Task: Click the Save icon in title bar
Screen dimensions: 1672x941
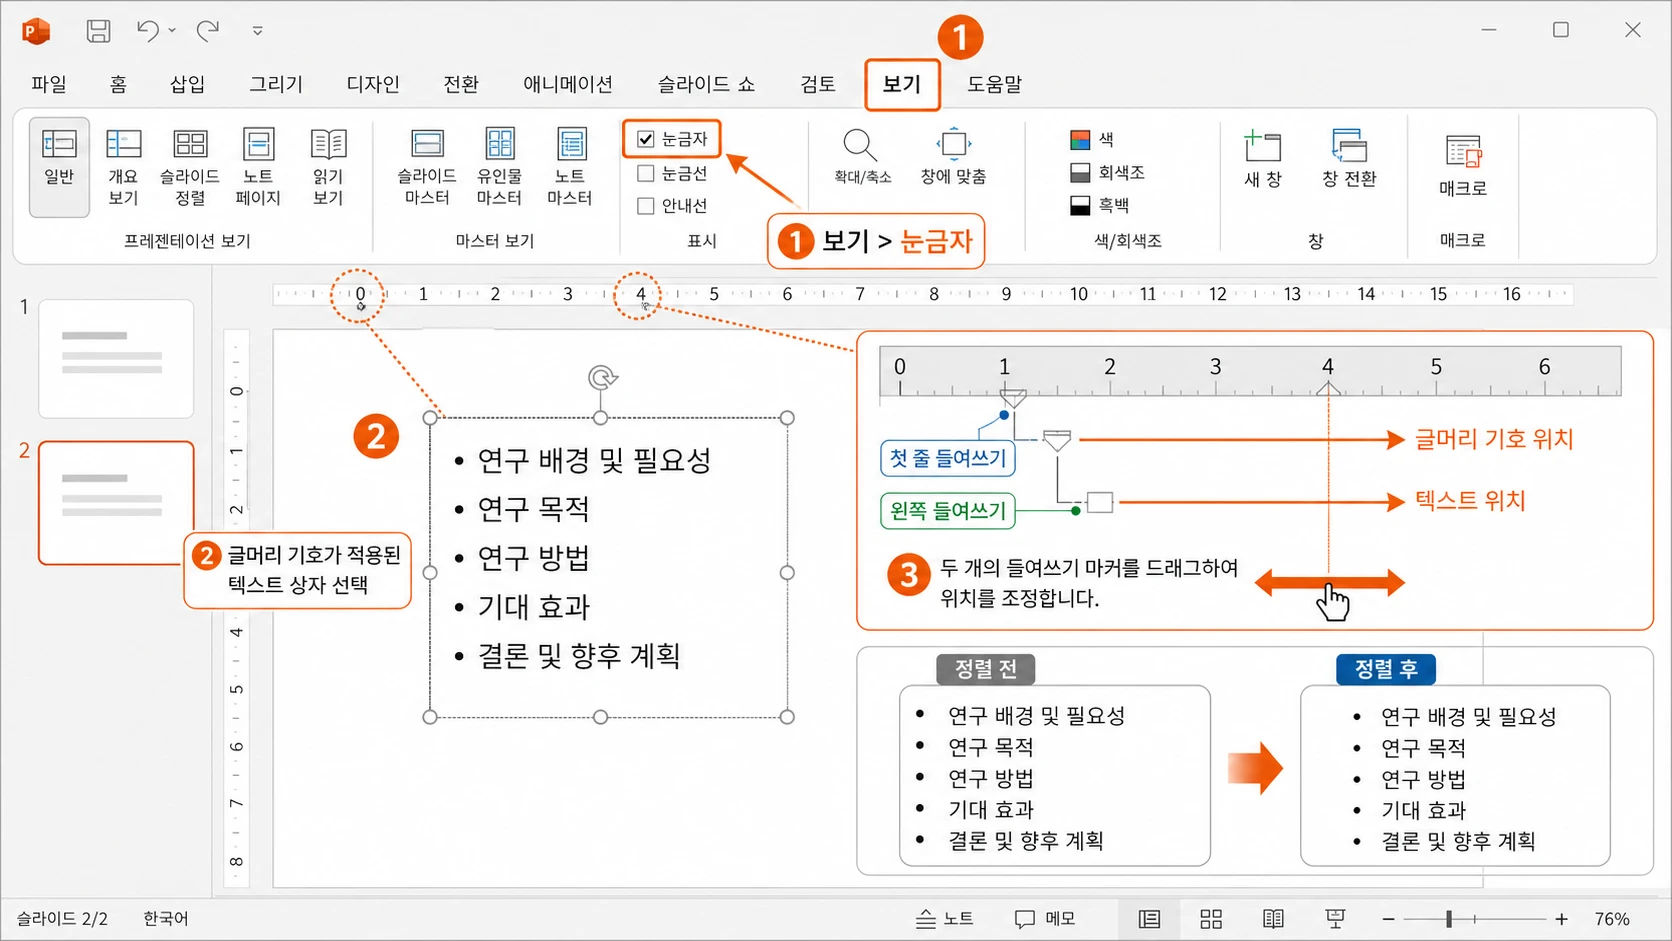Action: pyautogui.click(x=98, y=31)
